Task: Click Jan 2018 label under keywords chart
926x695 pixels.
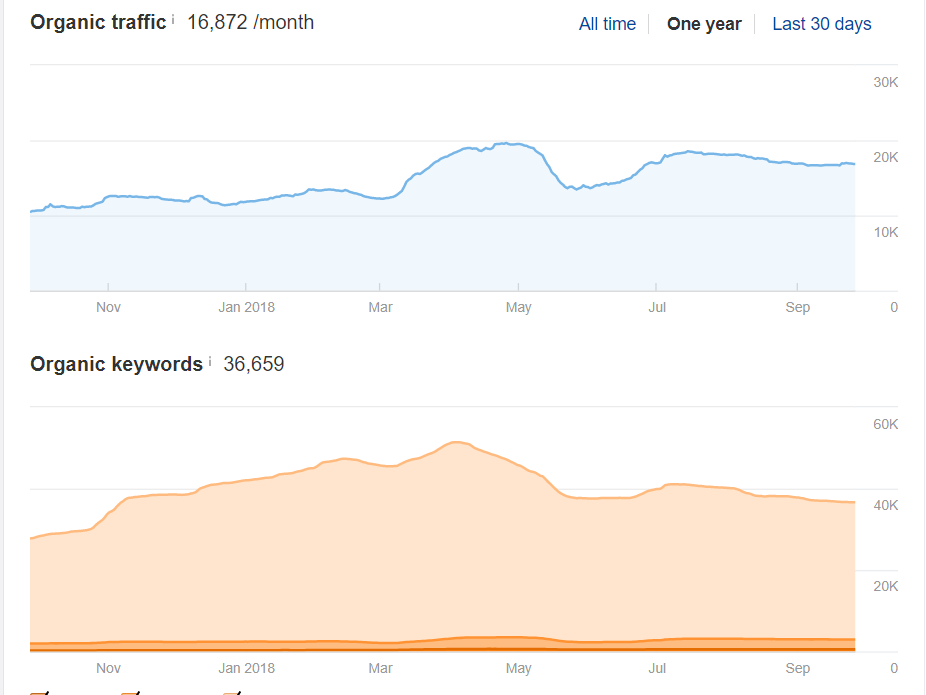Action: 246,668
